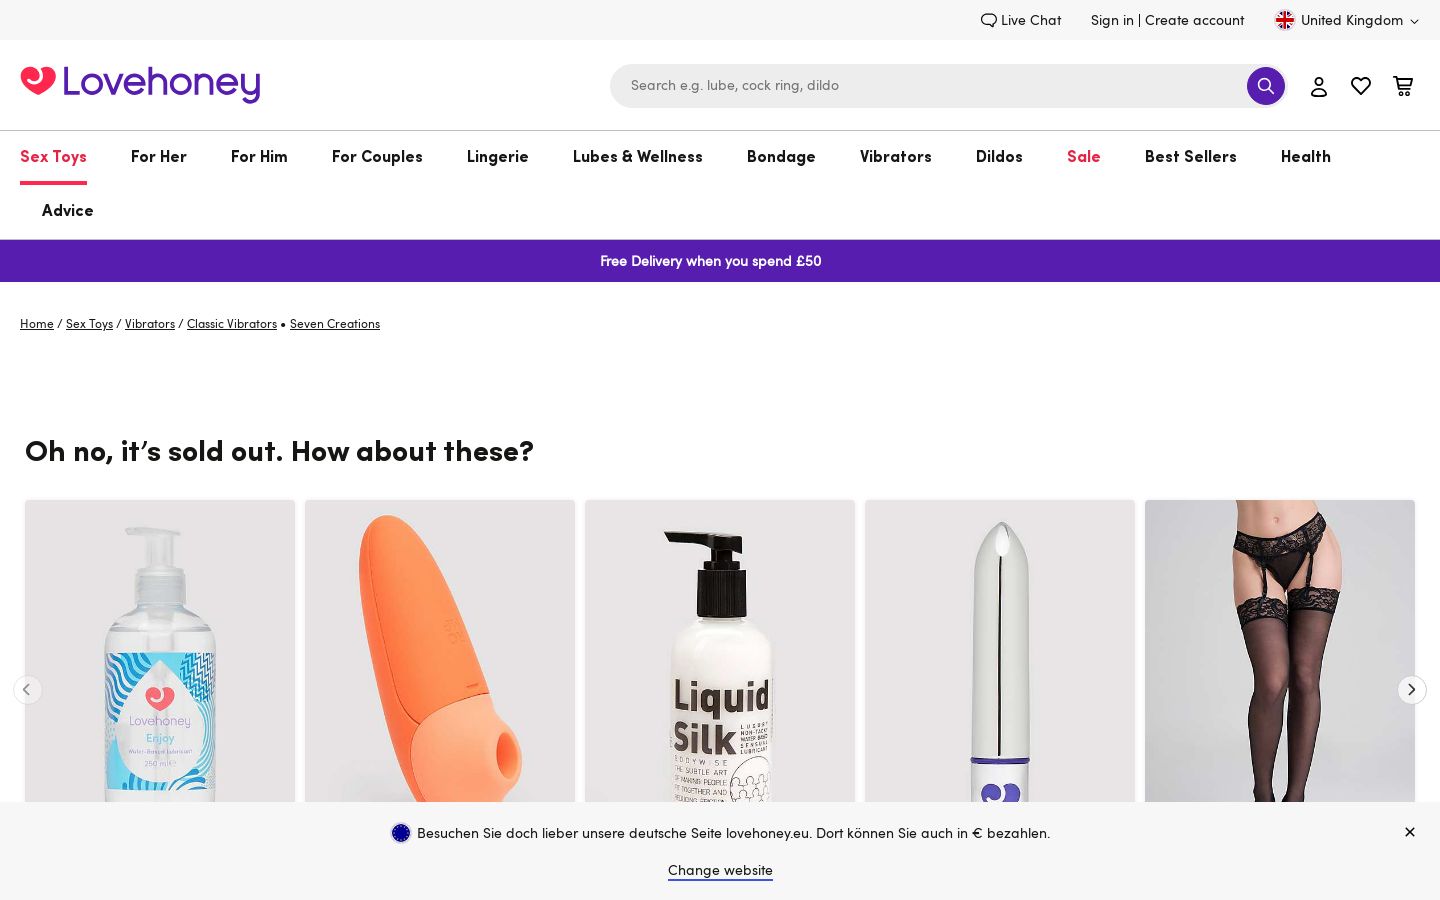Open the Lingerie menu
This screenshot has width=1440, height=900.
click(498, 157)
